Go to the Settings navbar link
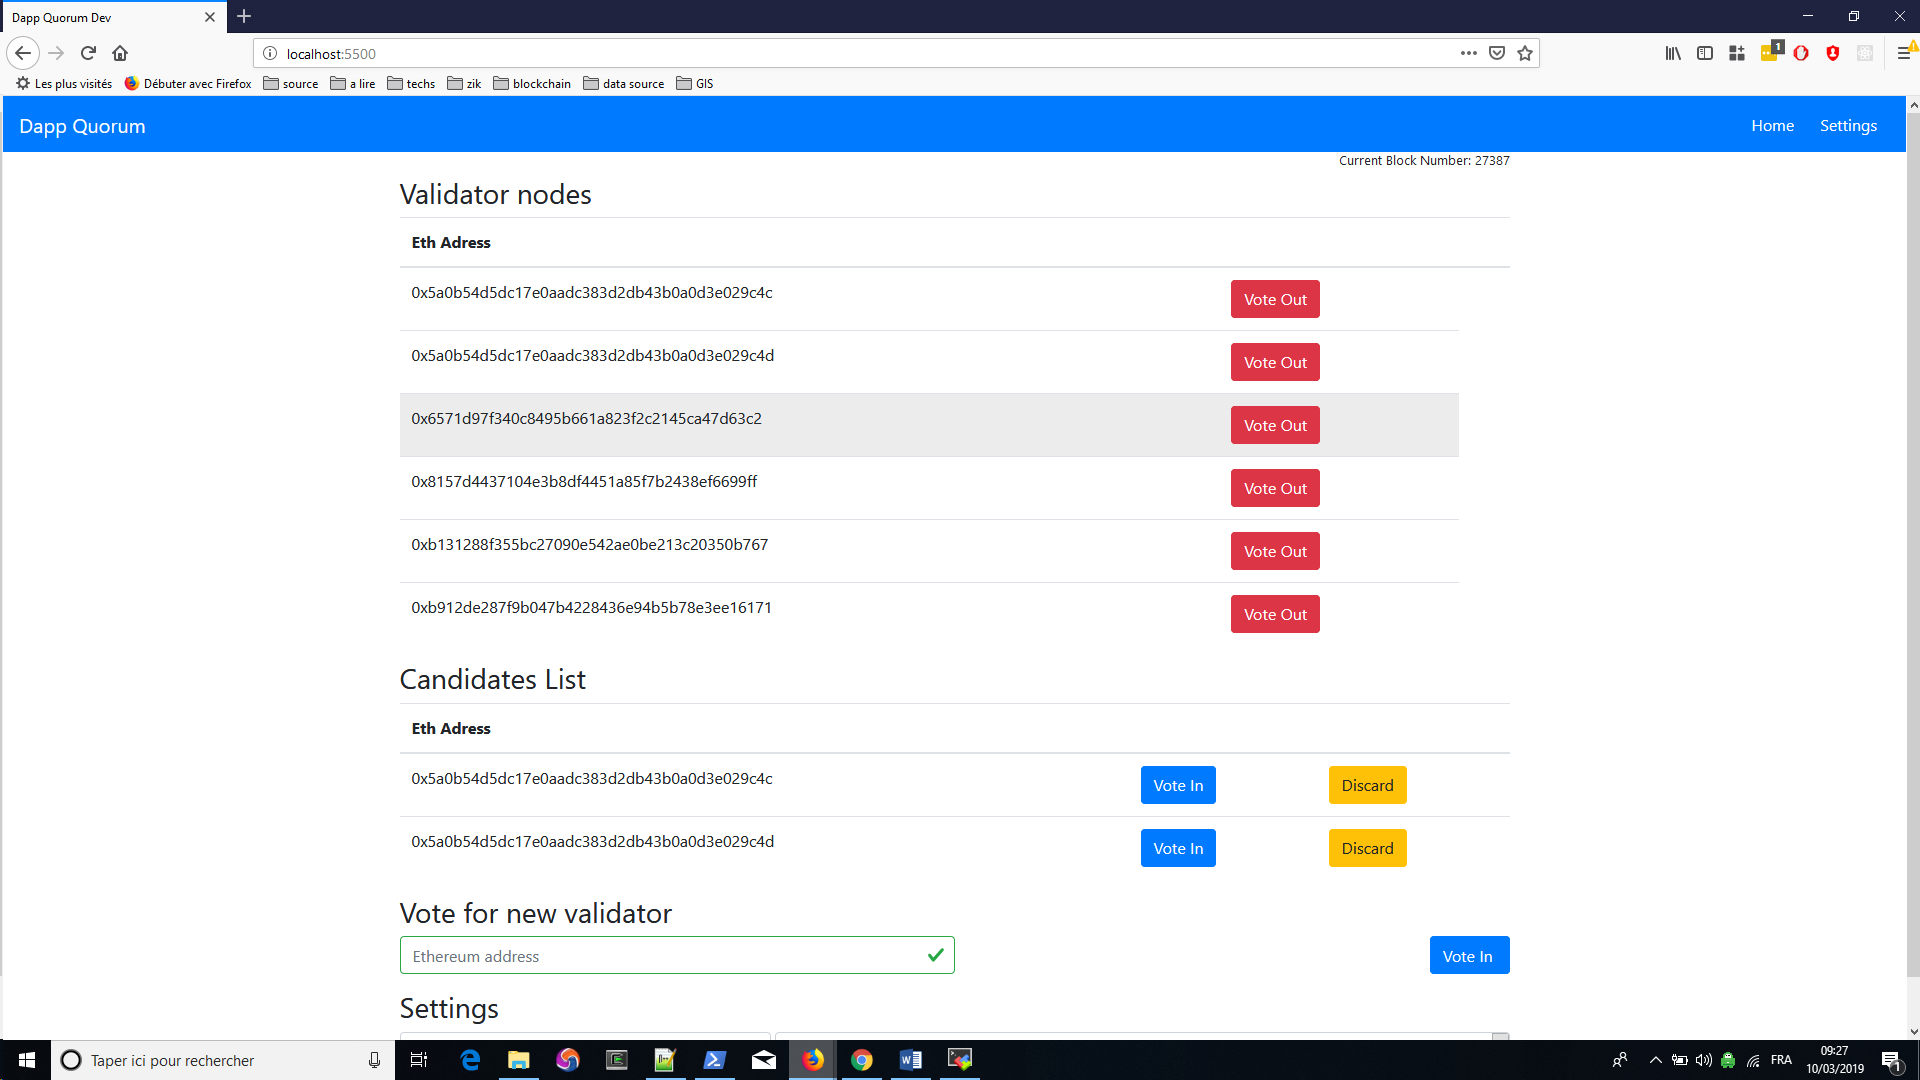 (x=1848, y=126)
